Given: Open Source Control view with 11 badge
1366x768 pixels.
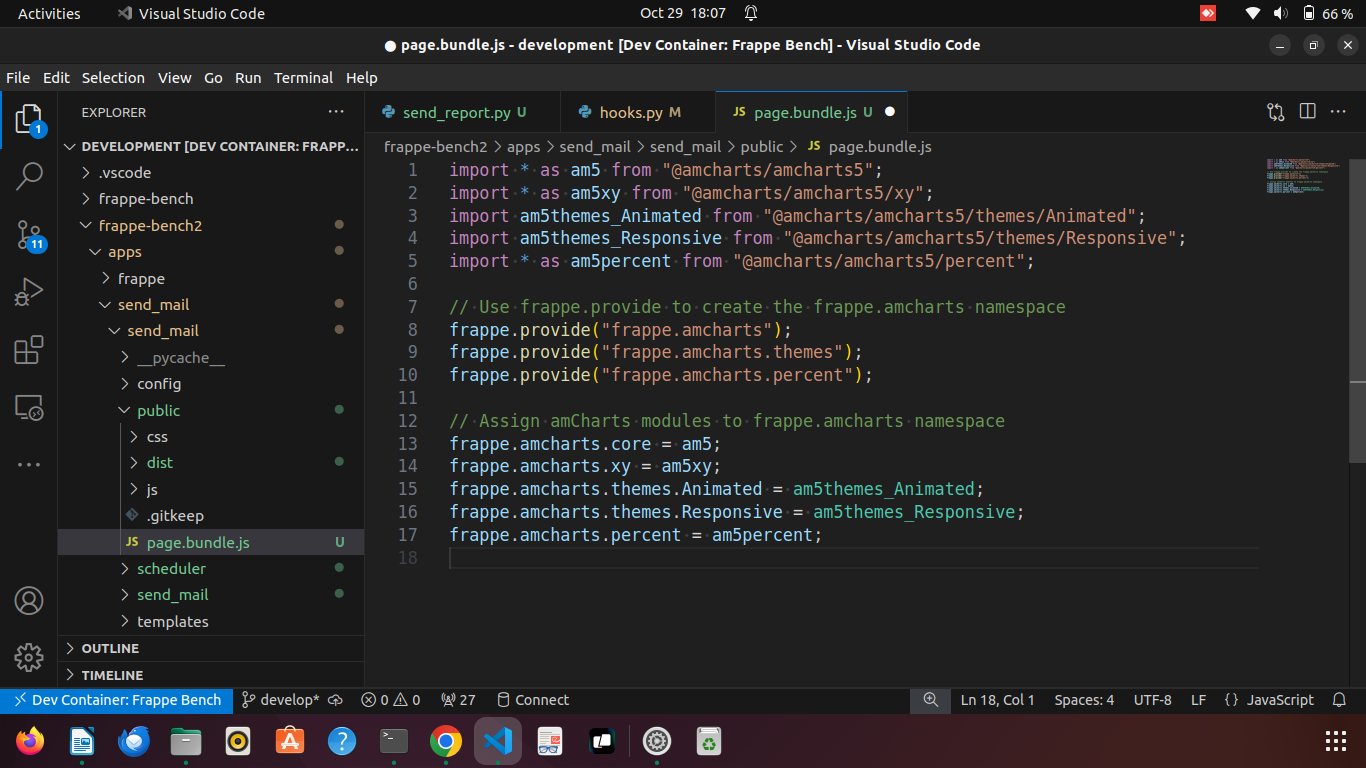Looking at the screenshot, I should coord(29,236).
